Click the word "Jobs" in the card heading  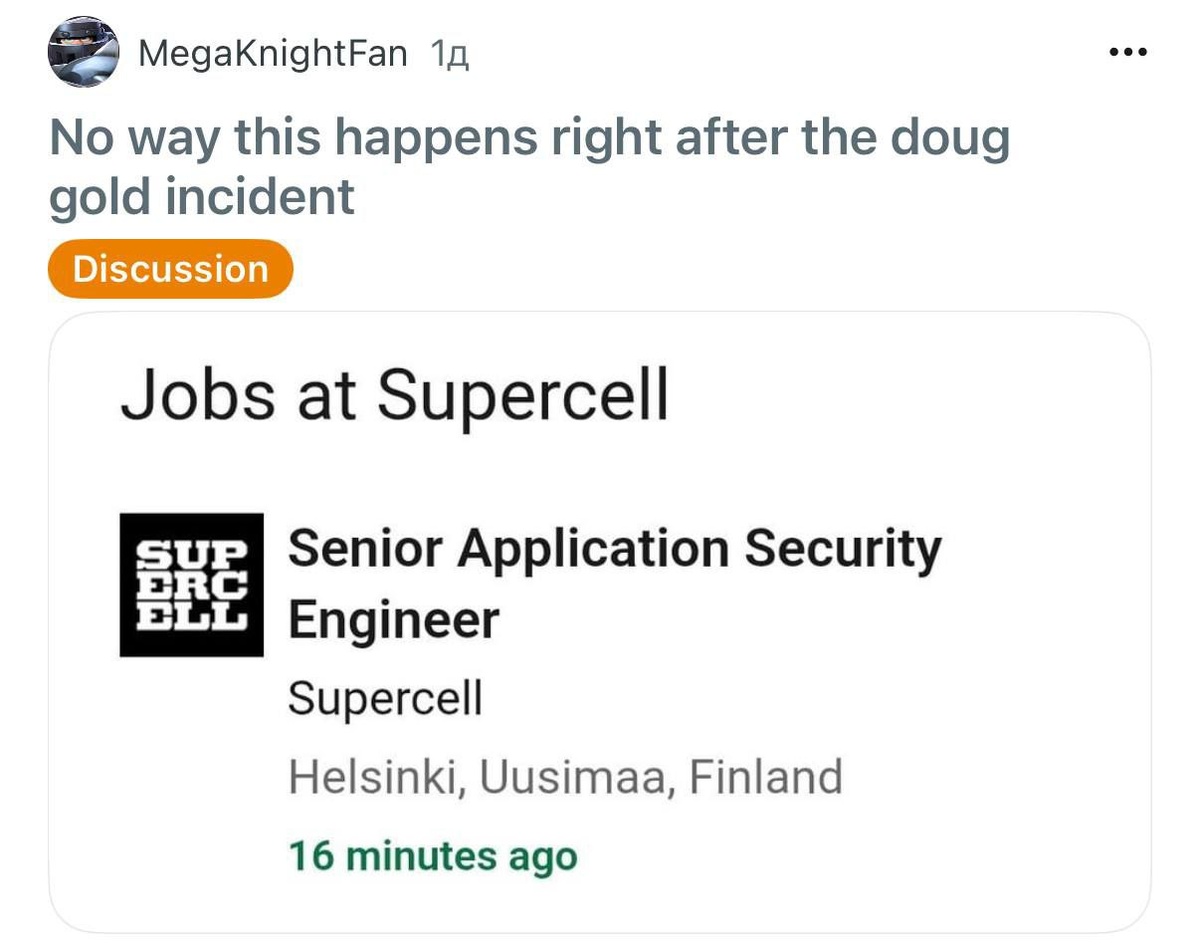tap(197, 395)
